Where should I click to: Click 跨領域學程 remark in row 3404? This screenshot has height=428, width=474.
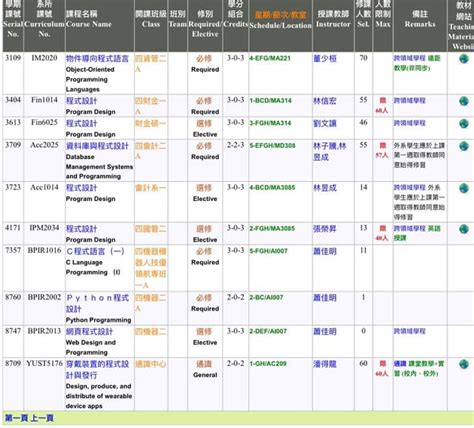point(410,100)
